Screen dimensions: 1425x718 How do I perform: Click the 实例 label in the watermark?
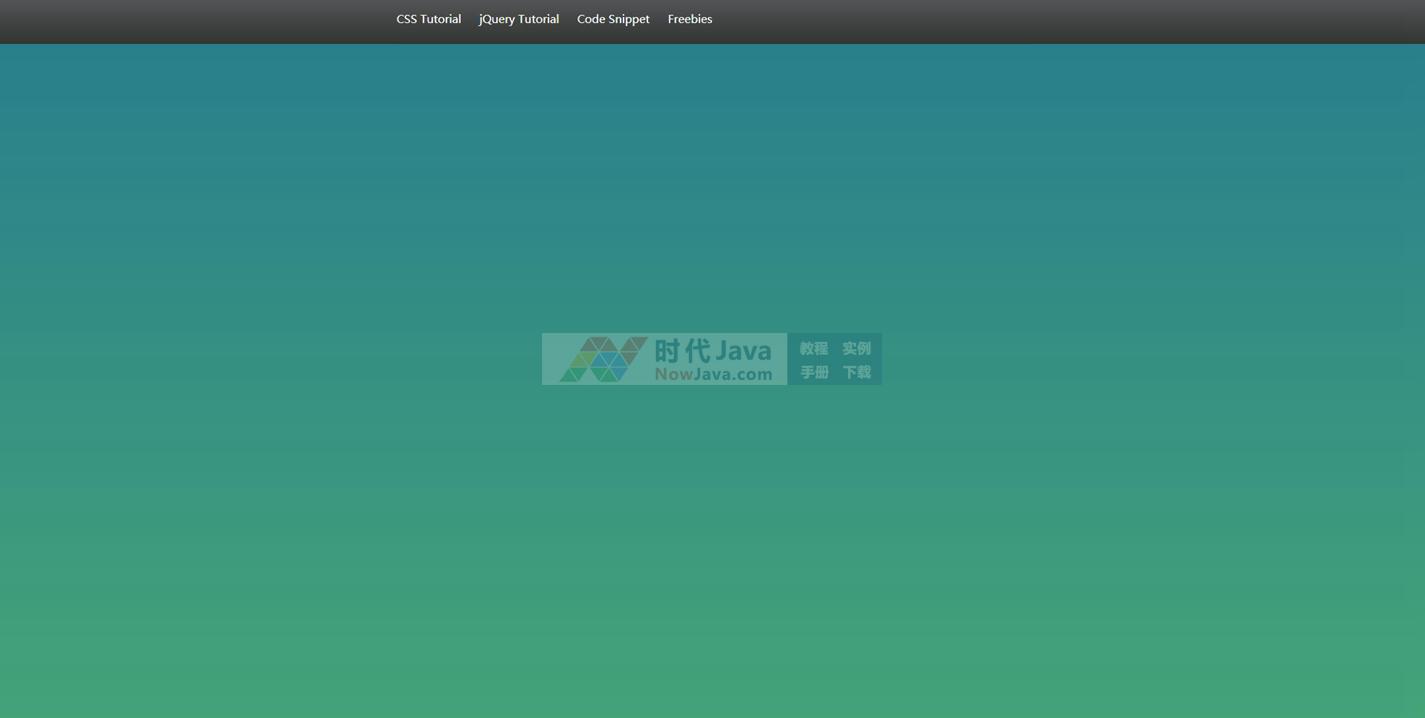click(x=856, y=348)
